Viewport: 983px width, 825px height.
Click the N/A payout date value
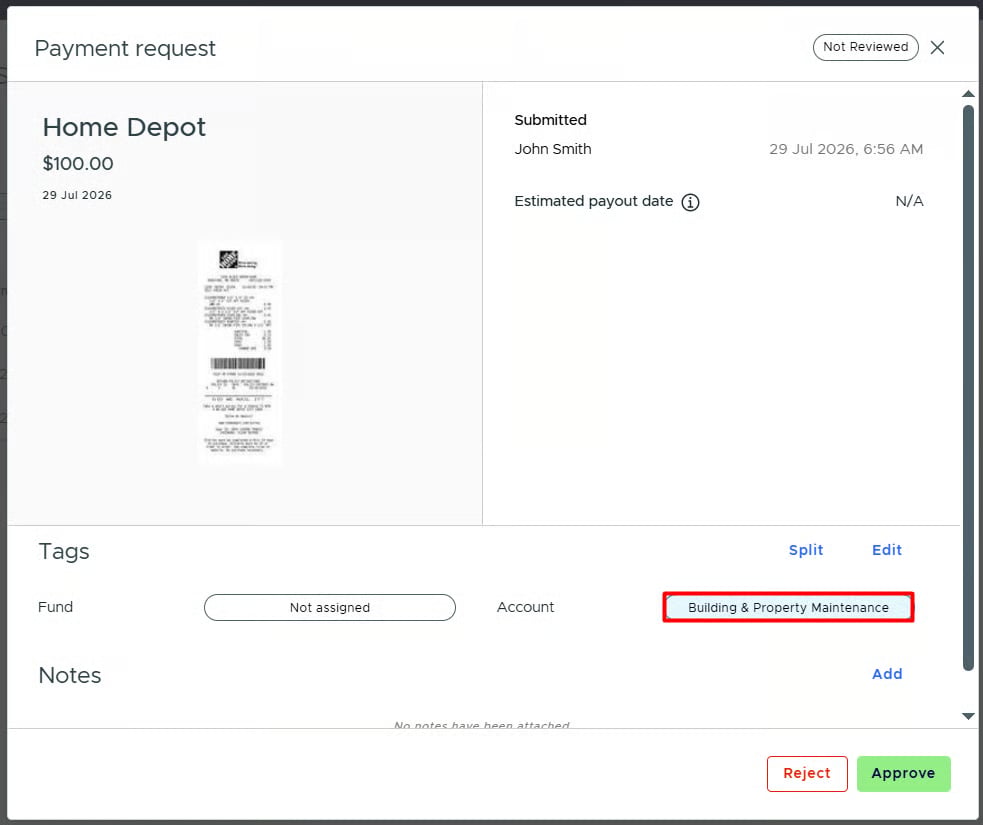tap(909, 201)
